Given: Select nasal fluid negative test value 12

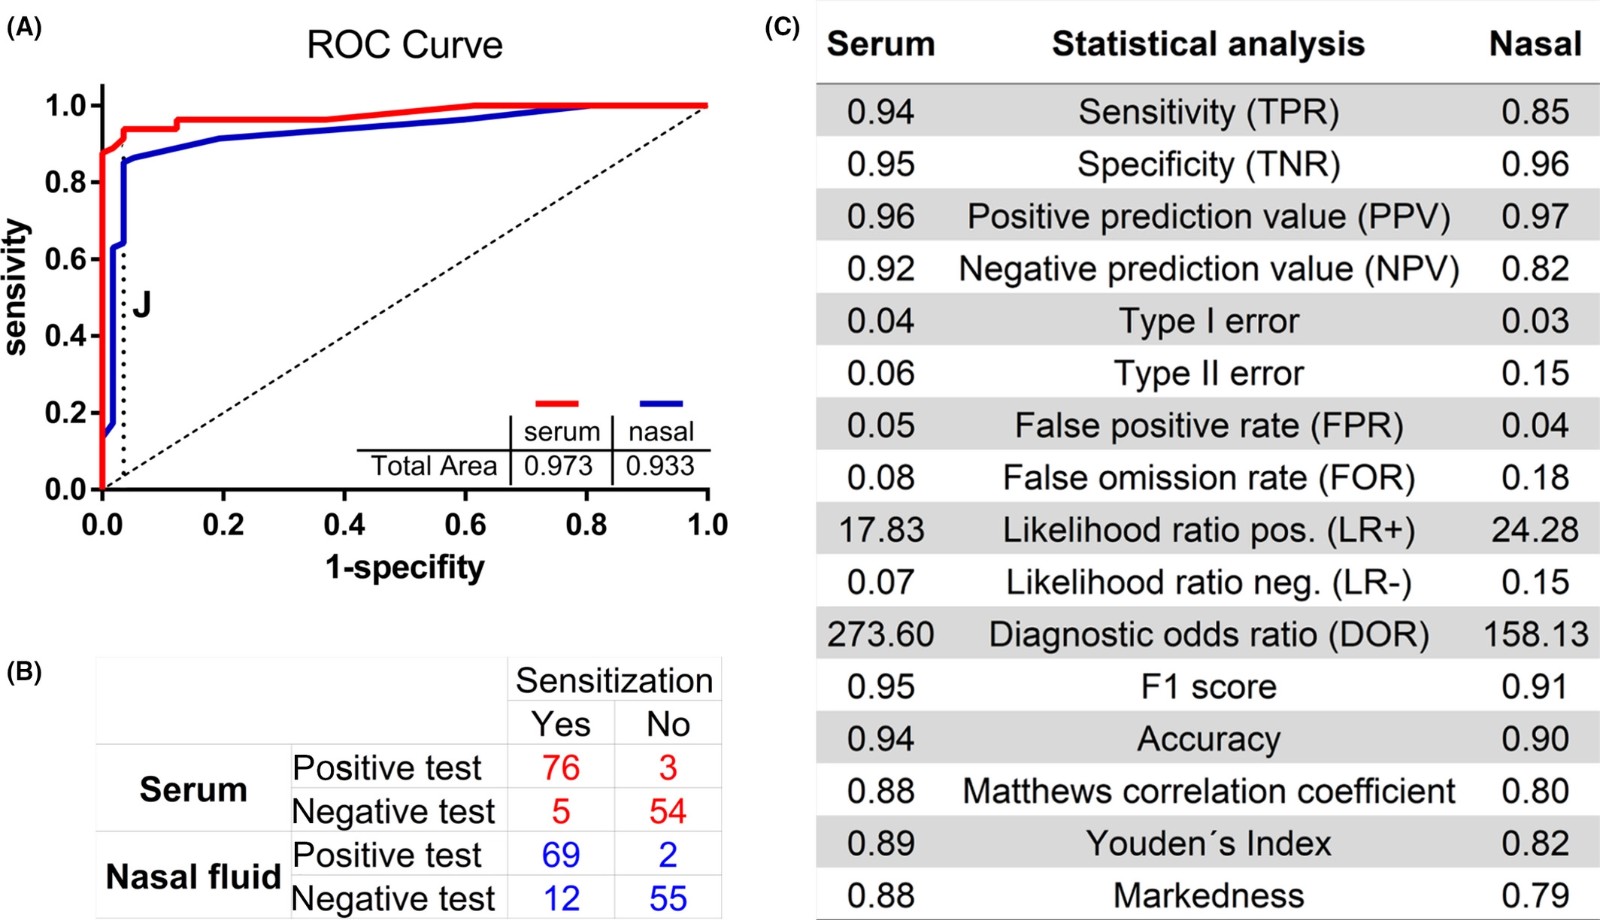Looking at the screenshot, I should coord(561,898).
